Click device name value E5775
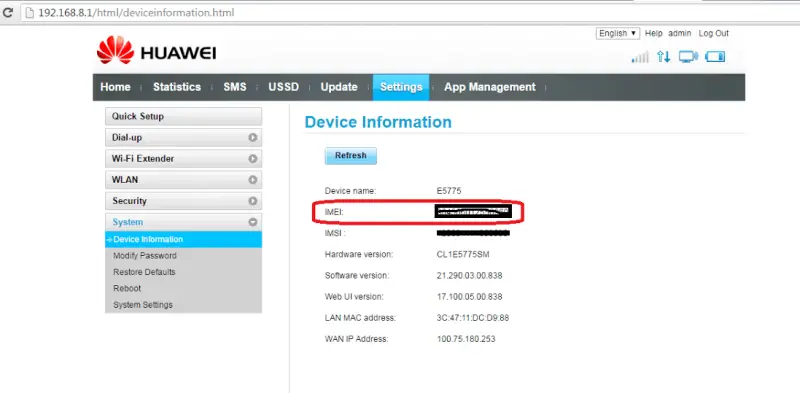 [x=449, y=191]
